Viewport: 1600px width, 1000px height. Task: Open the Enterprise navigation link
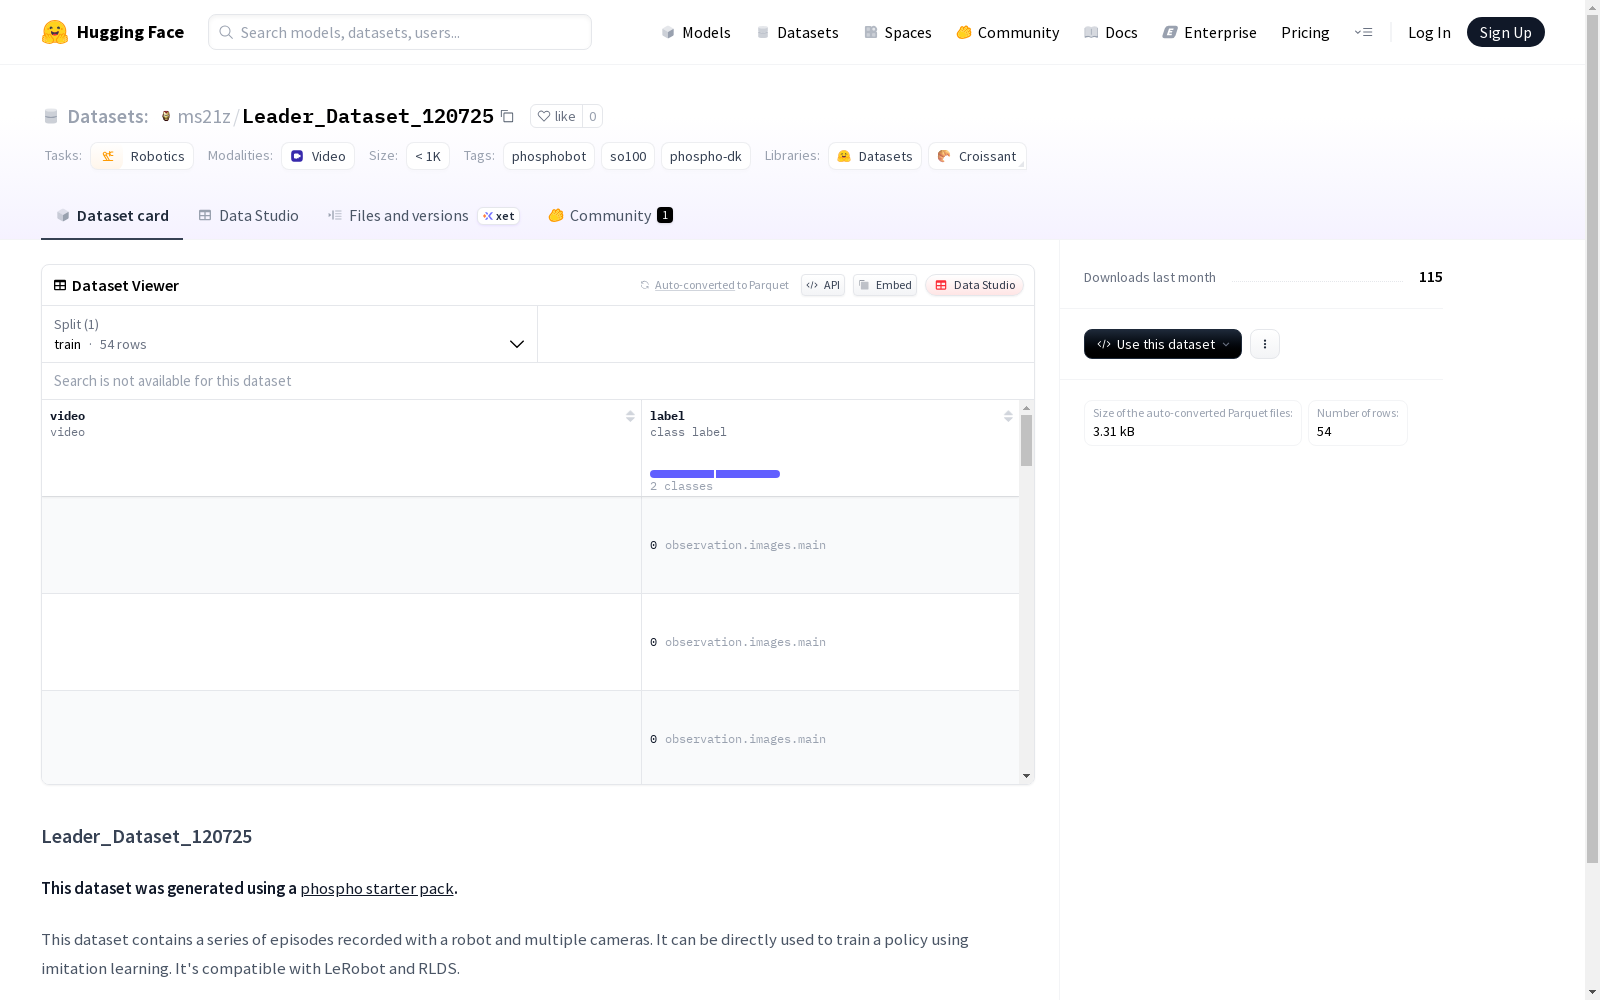(1209, 32)
